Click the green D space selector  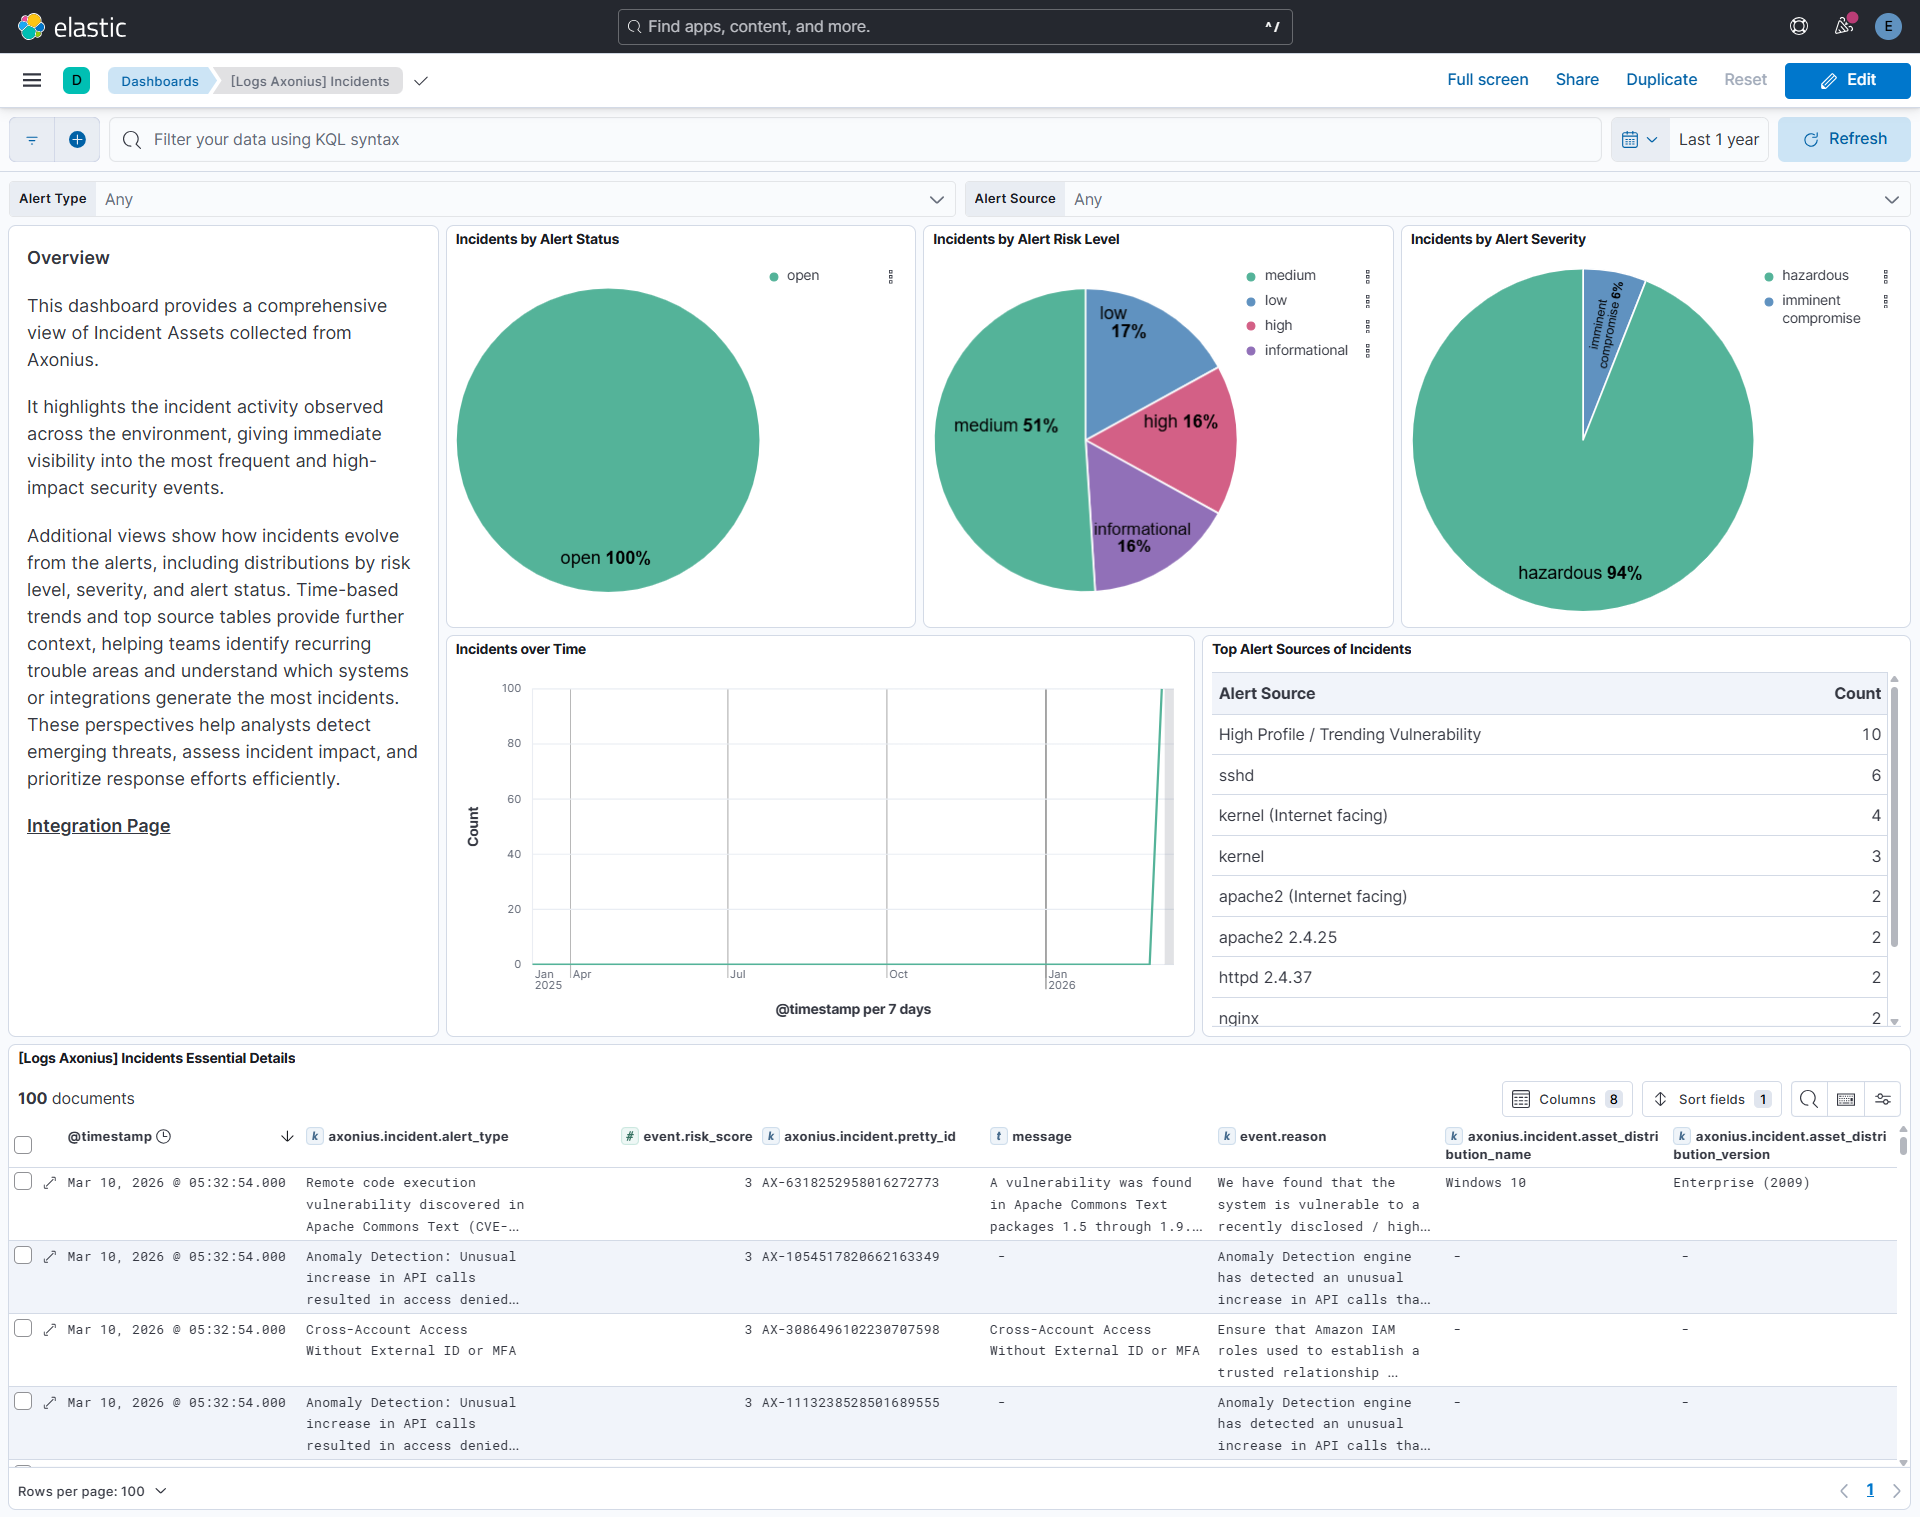[x=76, y=80]
